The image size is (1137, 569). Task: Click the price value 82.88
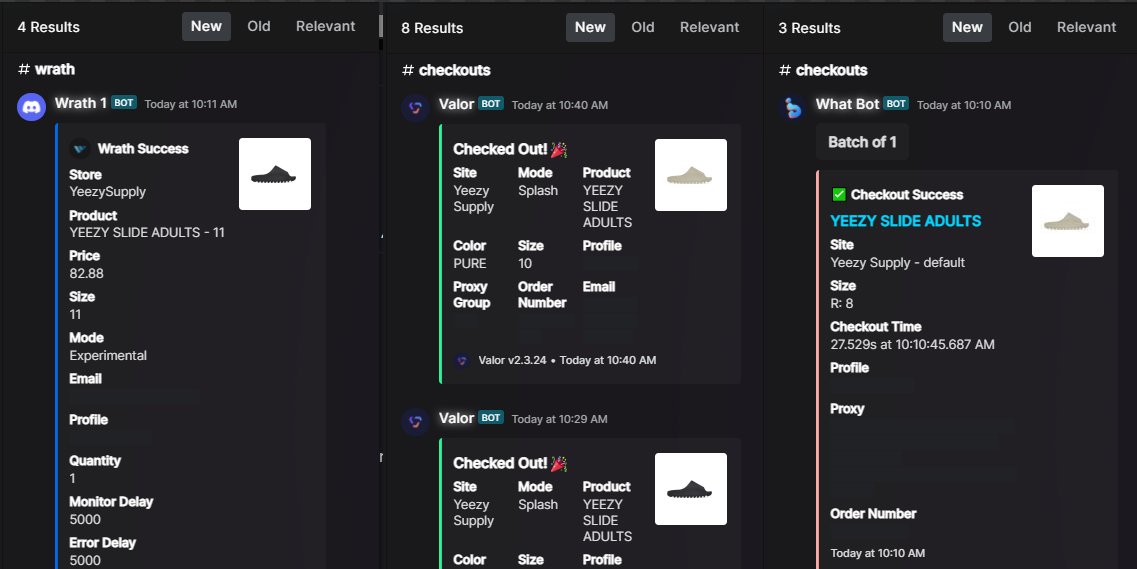[x=86, y=273]
